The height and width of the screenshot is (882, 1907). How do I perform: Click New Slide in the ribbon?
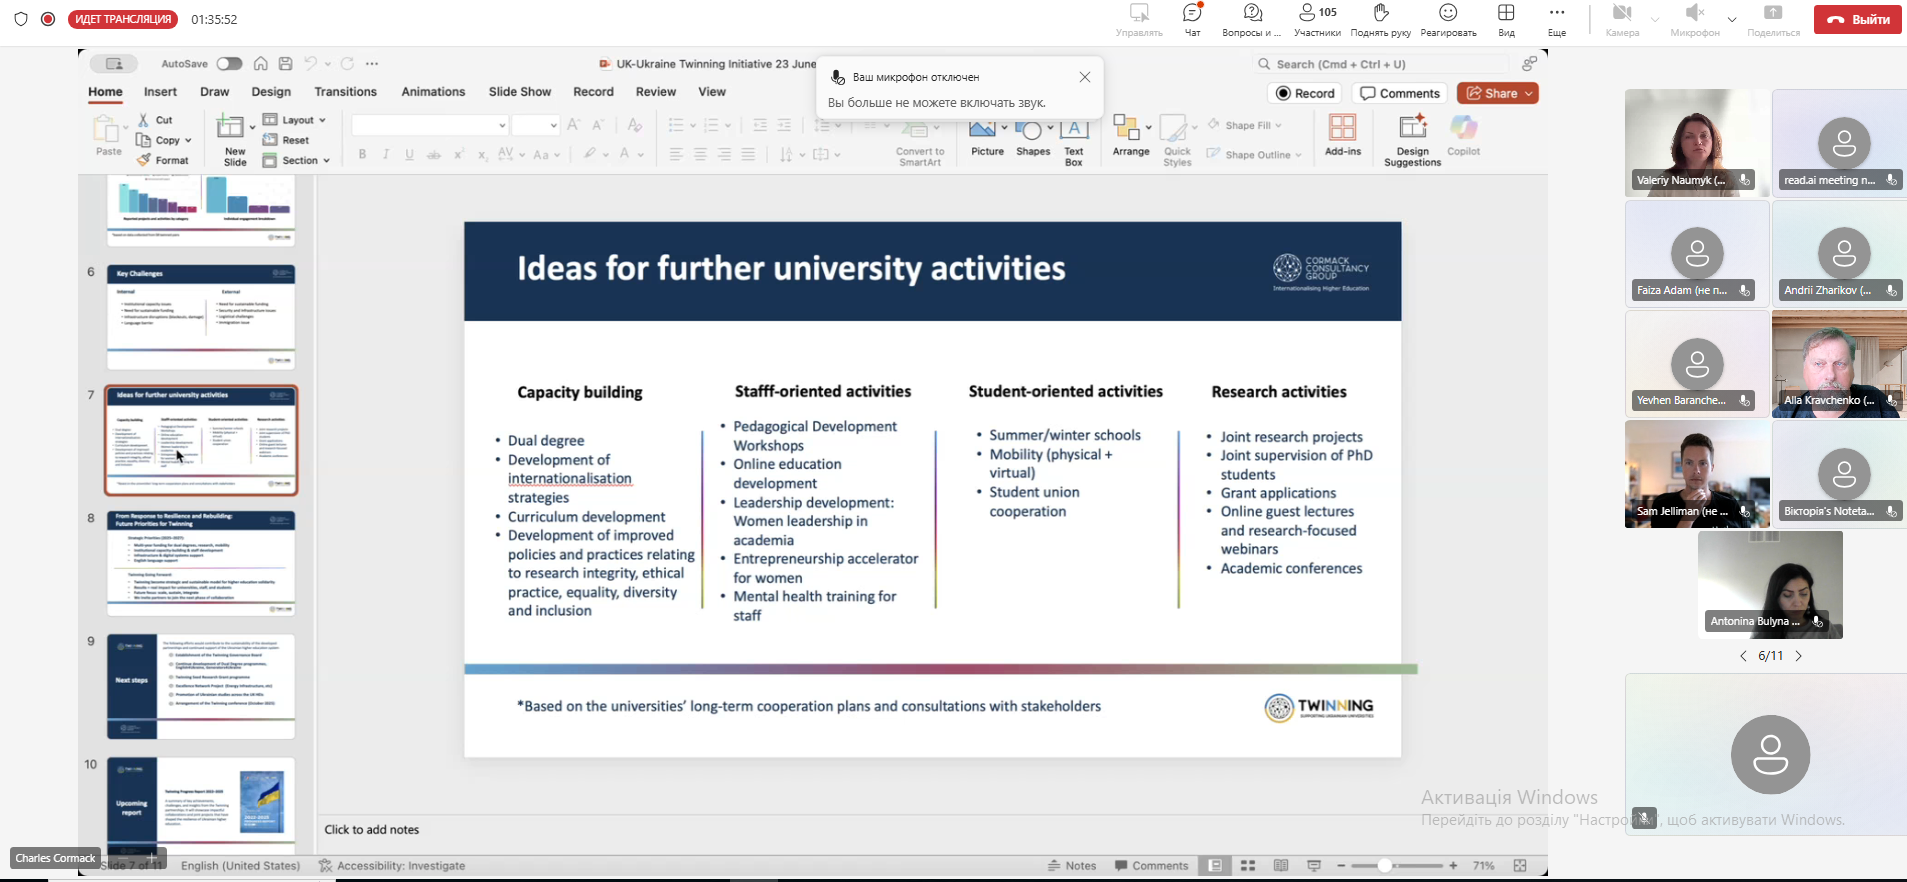[233, 139]
